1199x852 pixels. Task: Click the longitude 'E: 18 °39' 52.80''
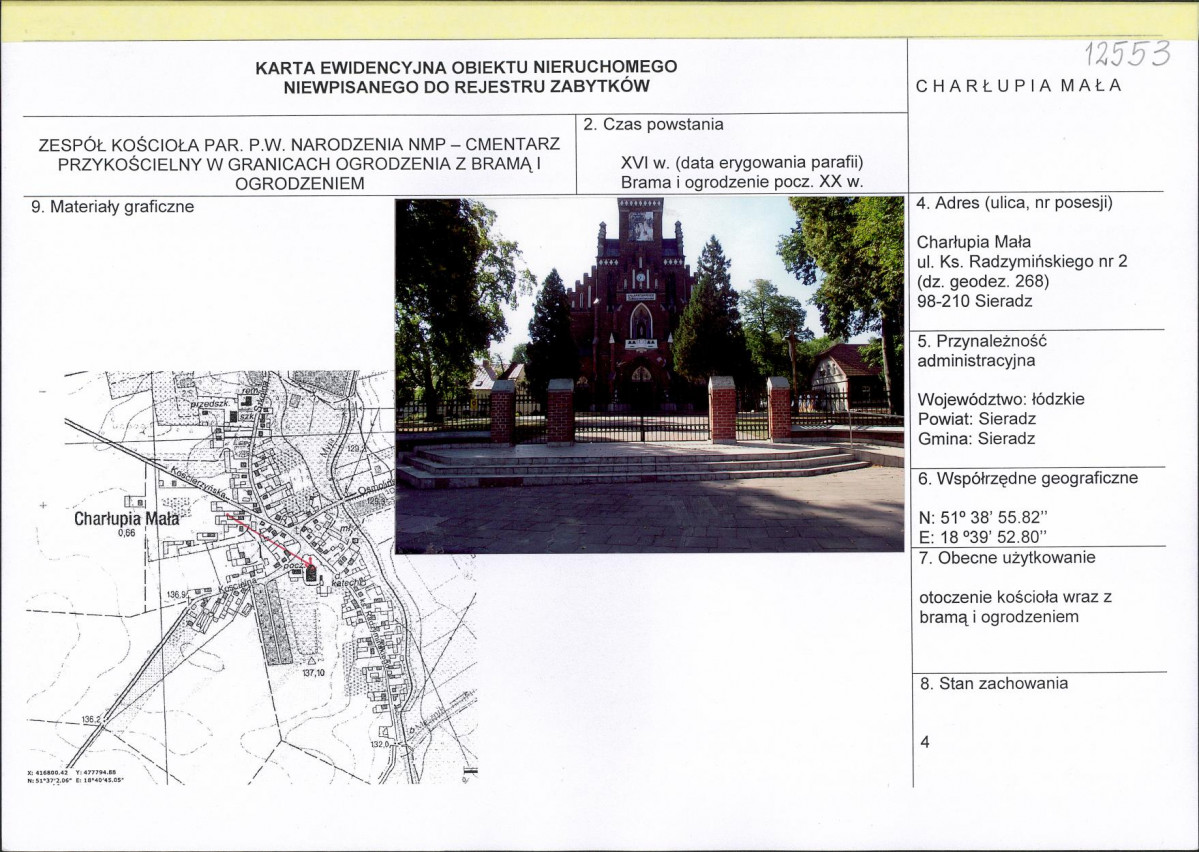pos(983,536)
